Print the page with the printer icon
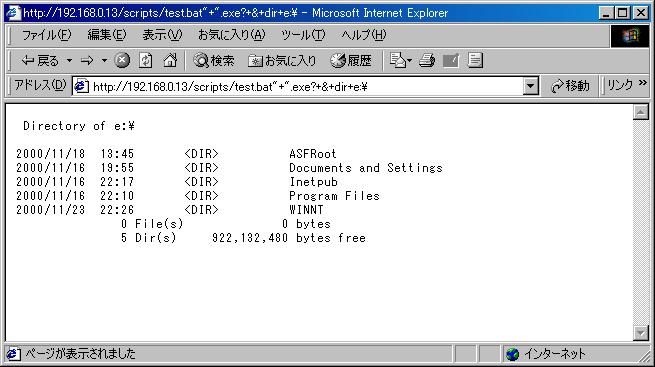Viewport: 655px width, 367px height. click(x=427, y=61)
